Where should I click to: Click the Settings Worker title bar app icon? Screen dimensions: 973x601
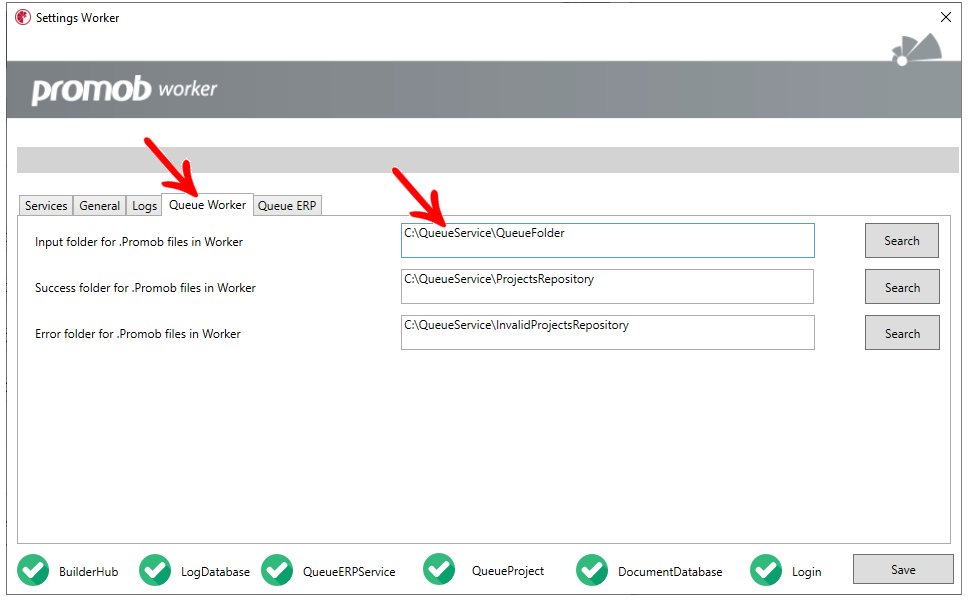coord(23,17)
